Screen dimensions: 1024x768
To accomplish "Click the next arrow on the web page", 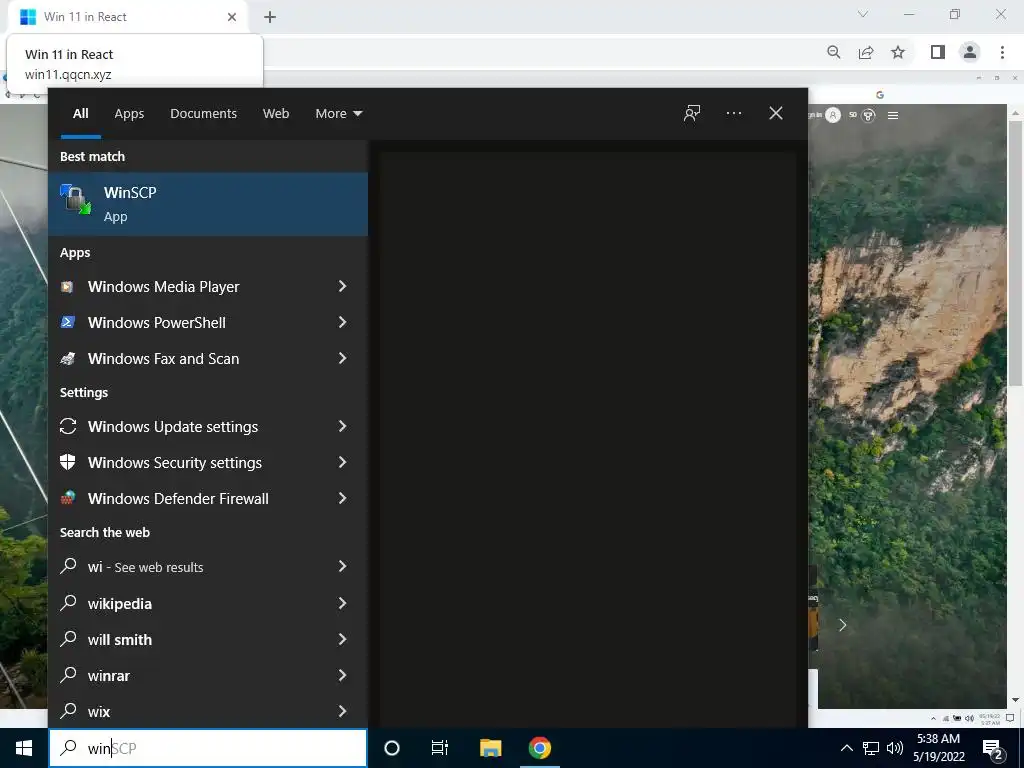I will pyautogui.click(x=842, y=626).
